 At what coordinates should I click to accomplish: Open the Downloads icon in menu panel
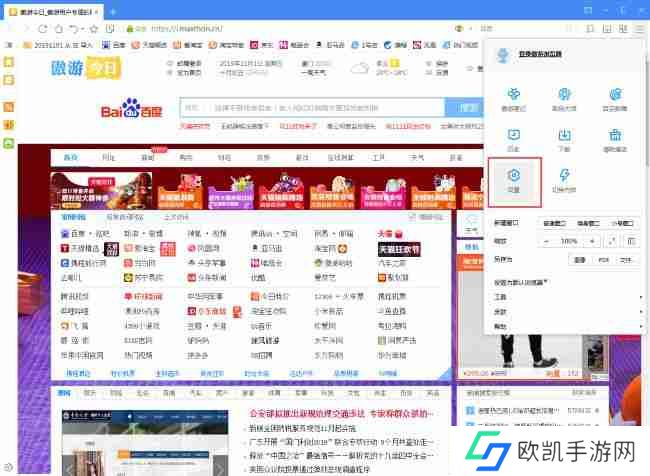564,140
